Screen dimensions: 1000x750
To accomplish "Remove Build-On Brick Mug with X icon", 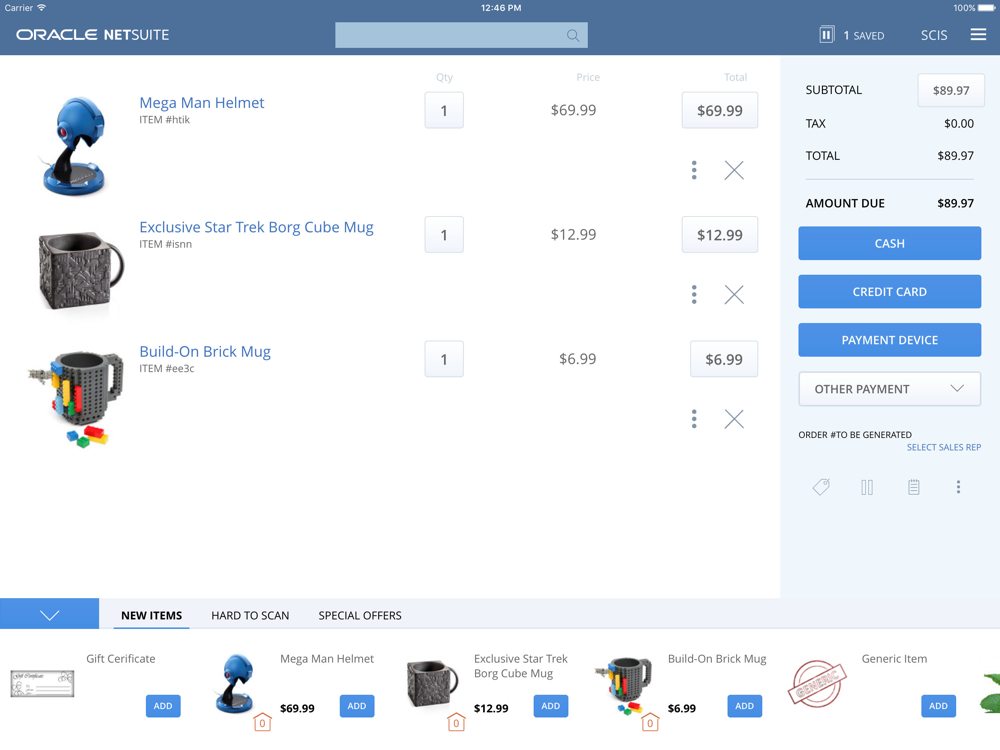I will 734,418.
